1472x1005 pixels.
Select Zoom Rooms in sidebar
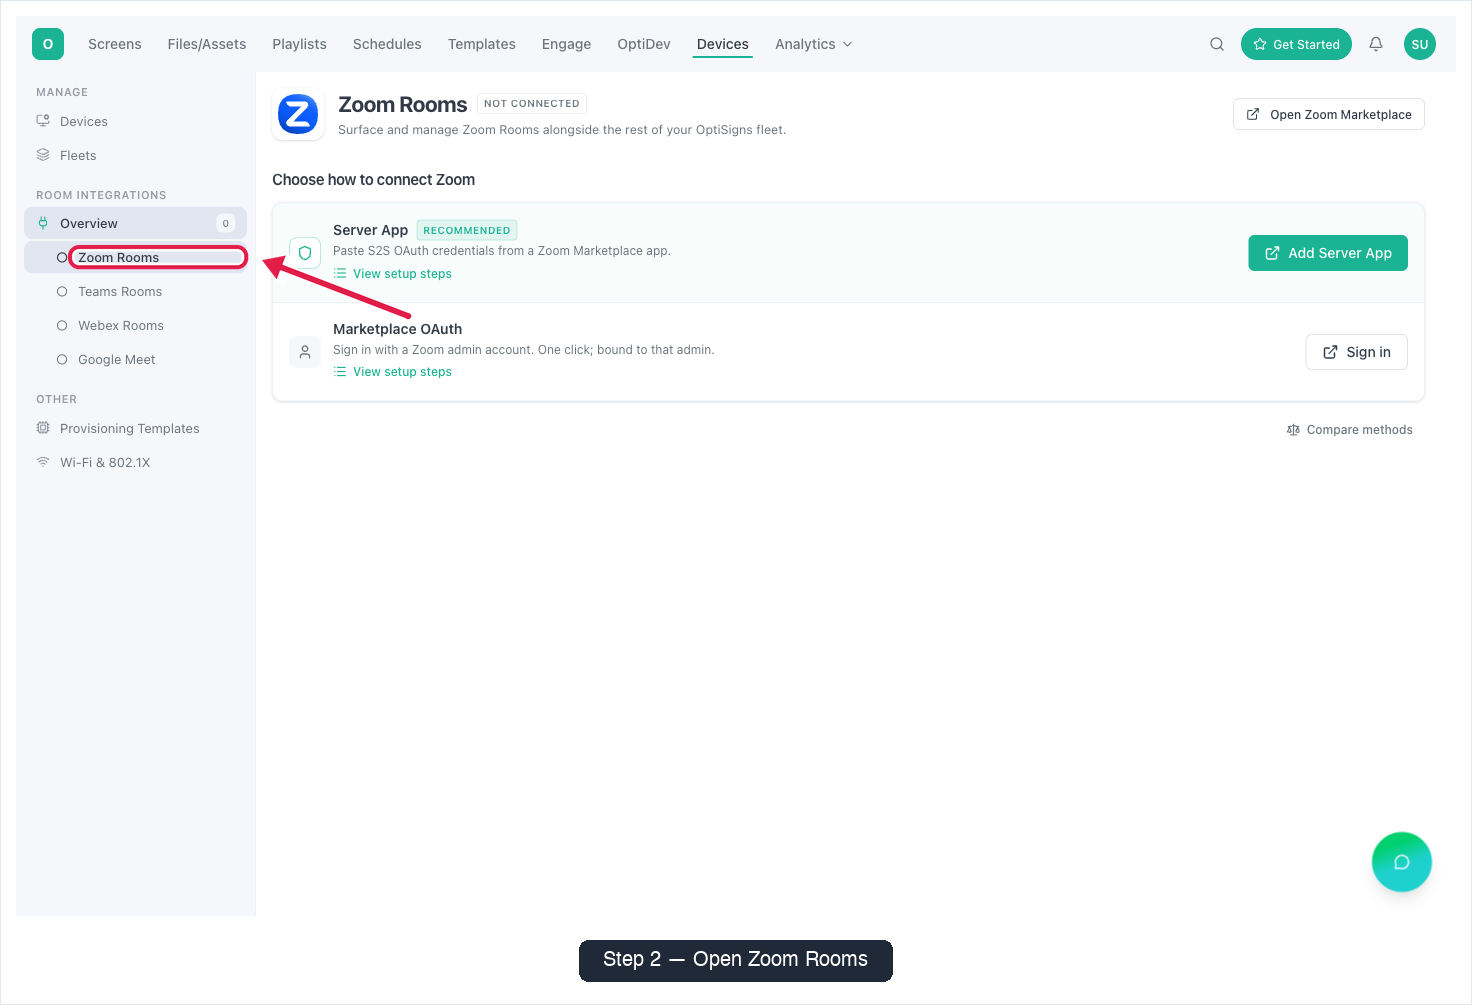coord(136,257)
